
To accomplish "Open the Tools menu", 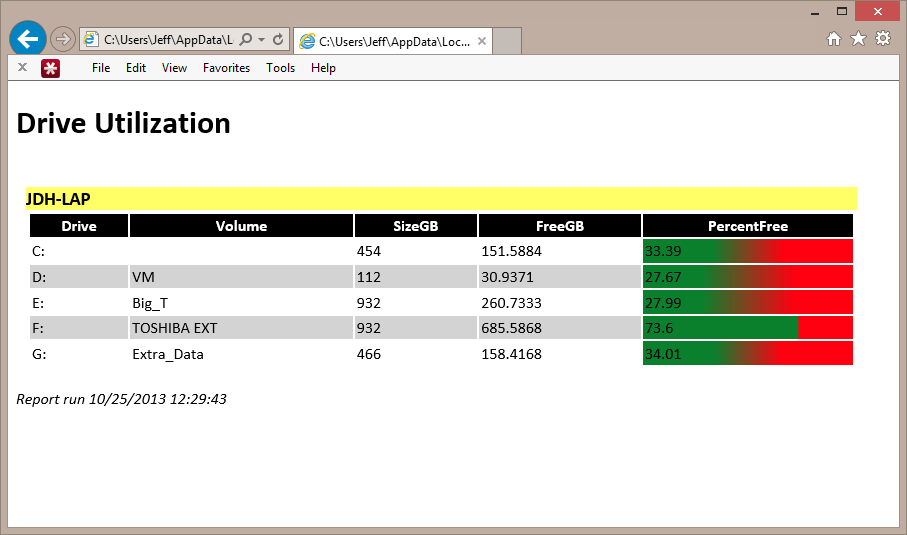I will point(281,68).
